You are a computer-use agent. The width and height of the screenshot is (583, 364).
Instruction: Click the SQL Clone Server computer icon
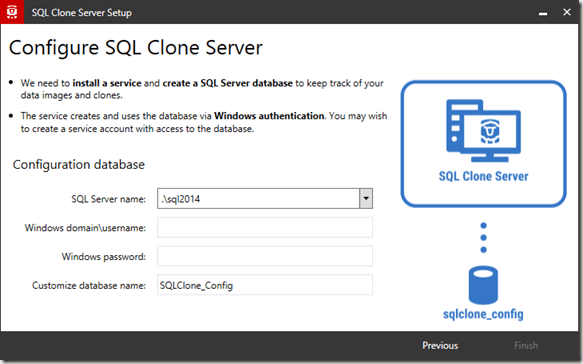tap(483, 131)
